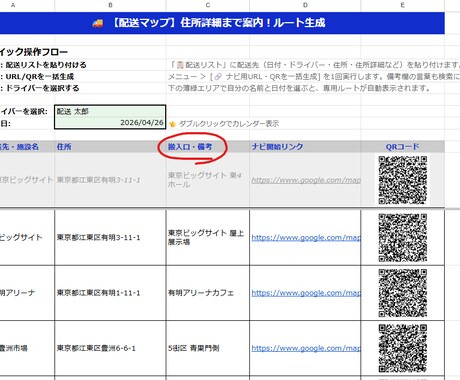Select column A header

click(x=13, y=5)
